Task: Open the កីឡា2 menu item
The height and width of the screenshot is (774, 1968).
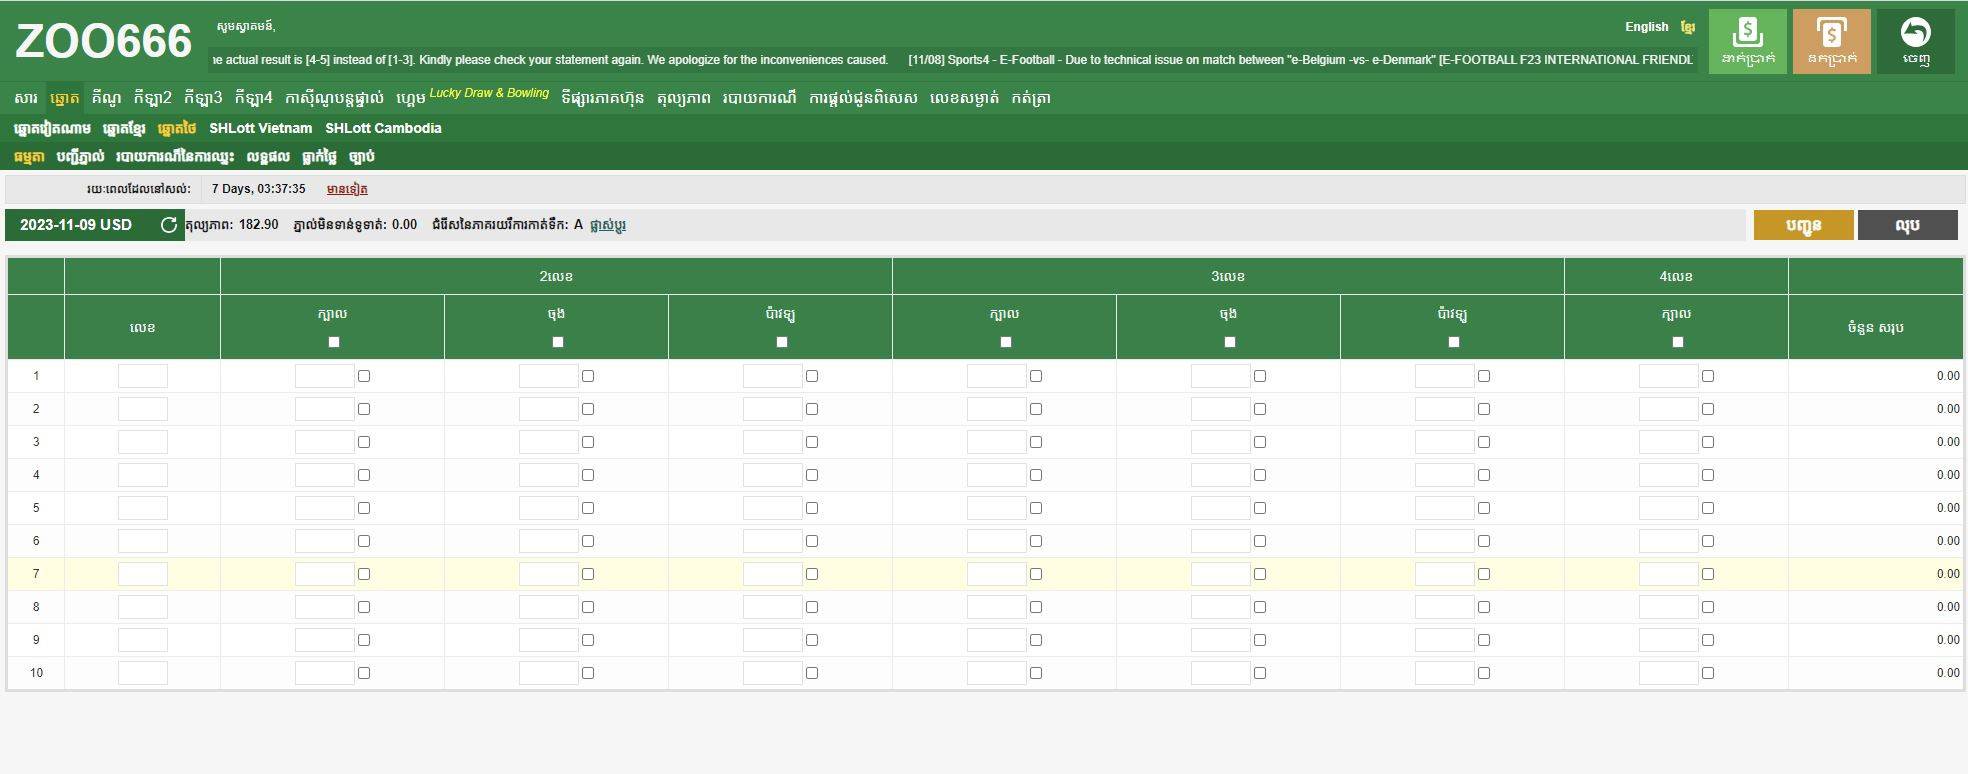Action: pos(152,98)
